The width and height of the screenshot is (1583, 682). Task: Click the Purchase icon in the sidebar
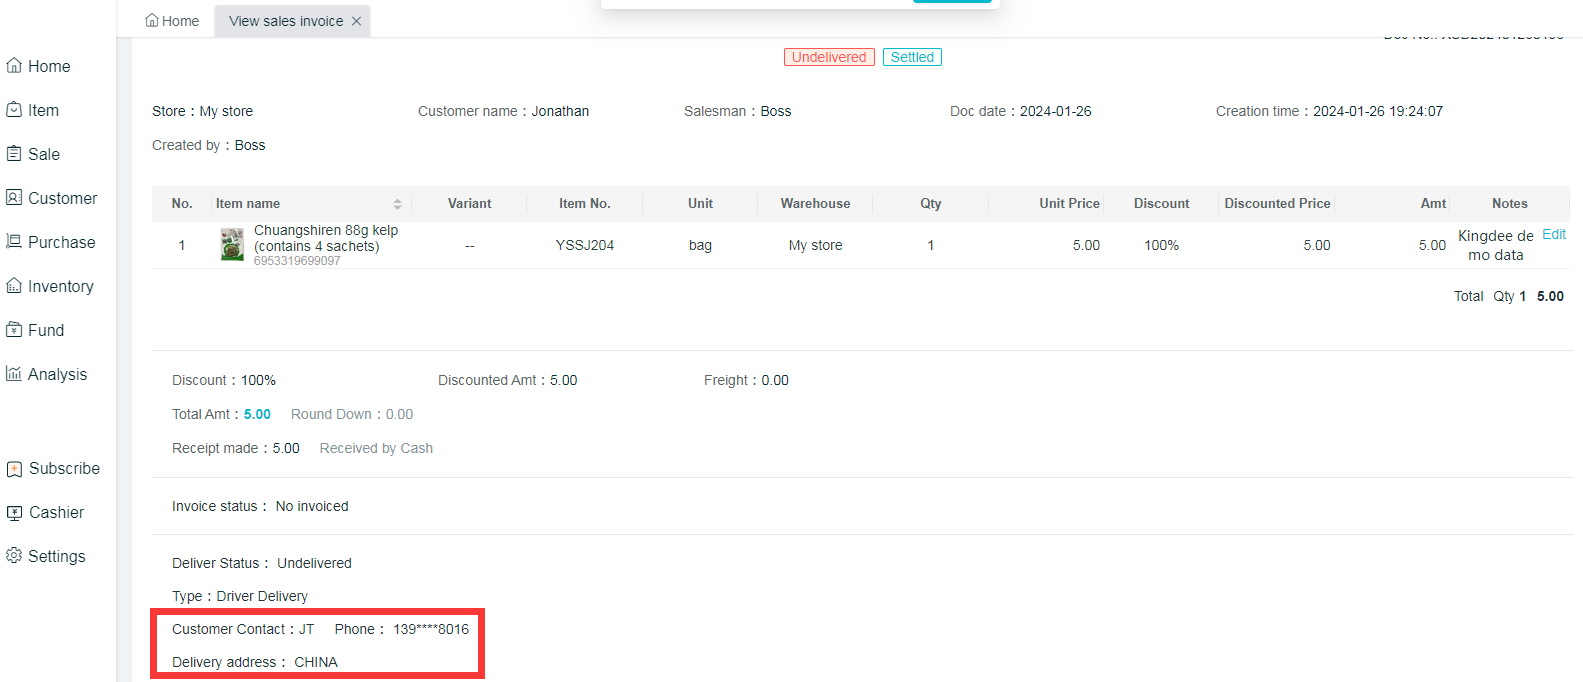coord(14,242)
